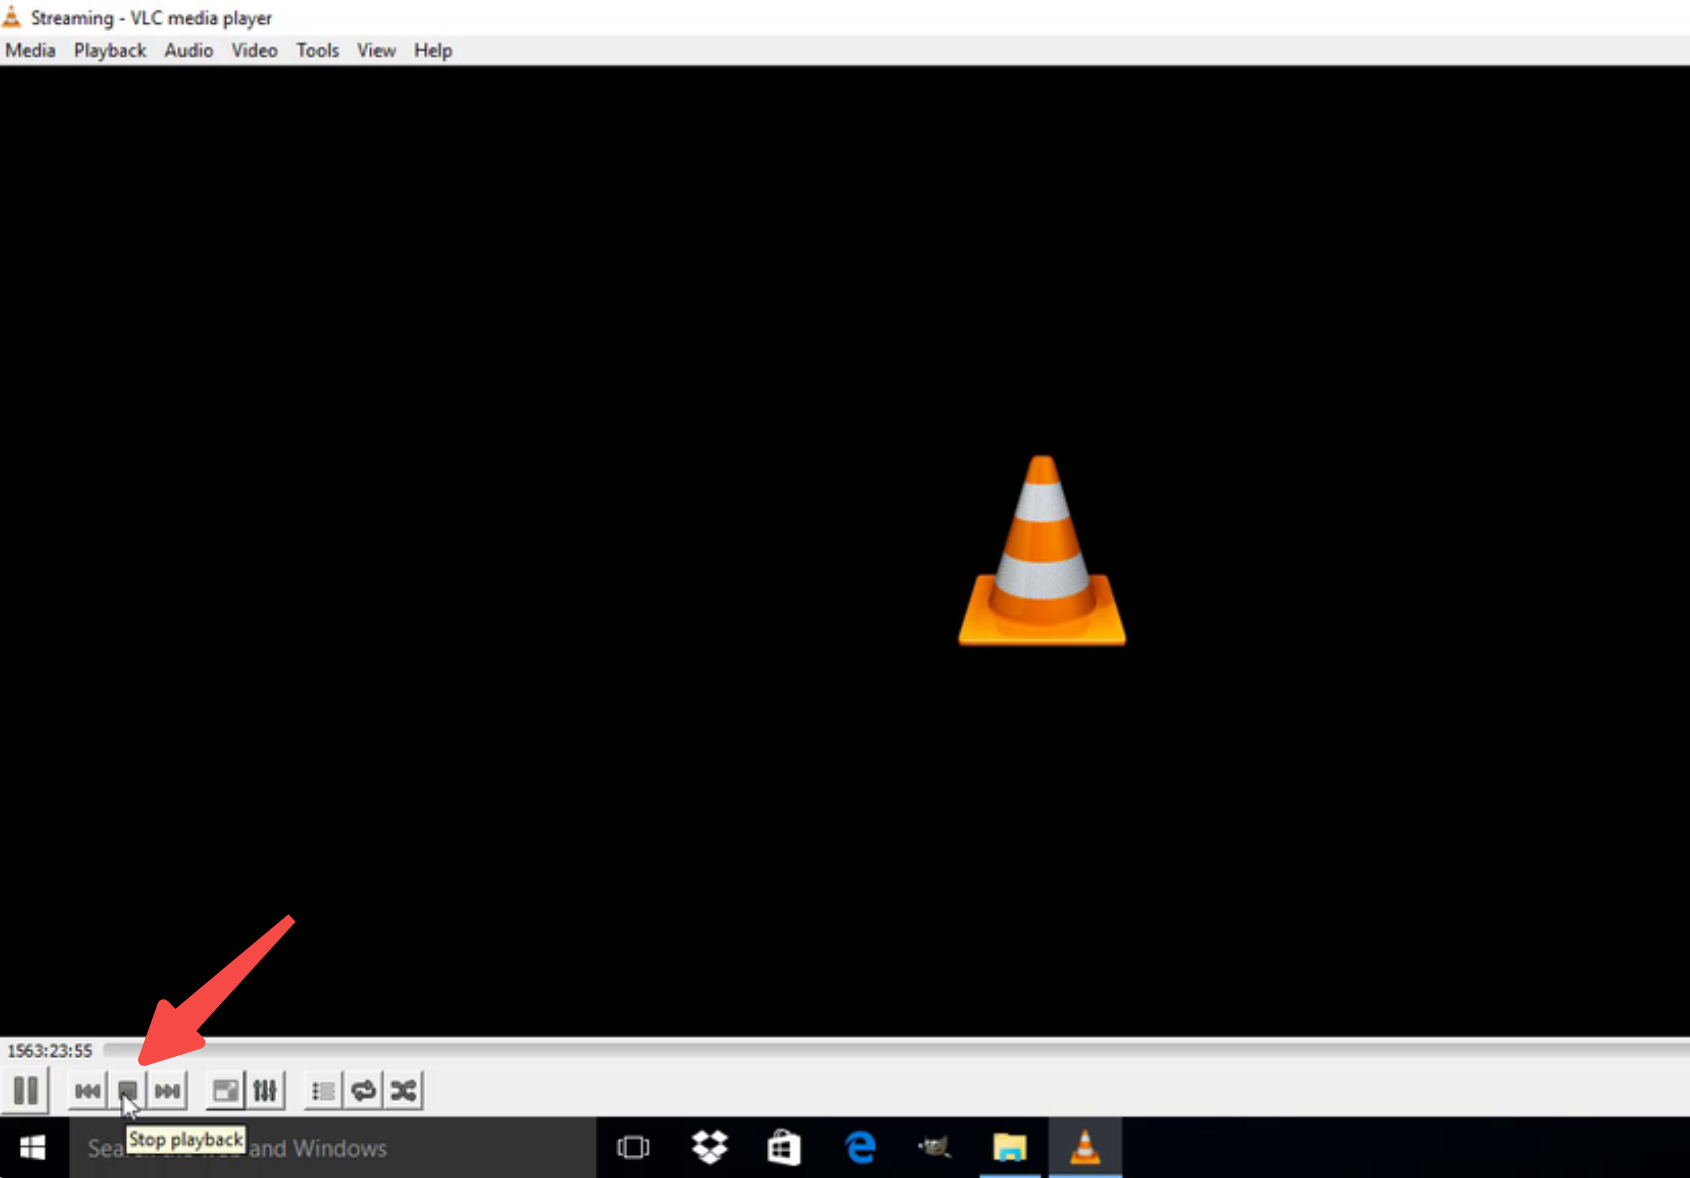Enable loop playback
The height and width of the screenshot is (1178, 1690).
click(x=363, y=1090)
